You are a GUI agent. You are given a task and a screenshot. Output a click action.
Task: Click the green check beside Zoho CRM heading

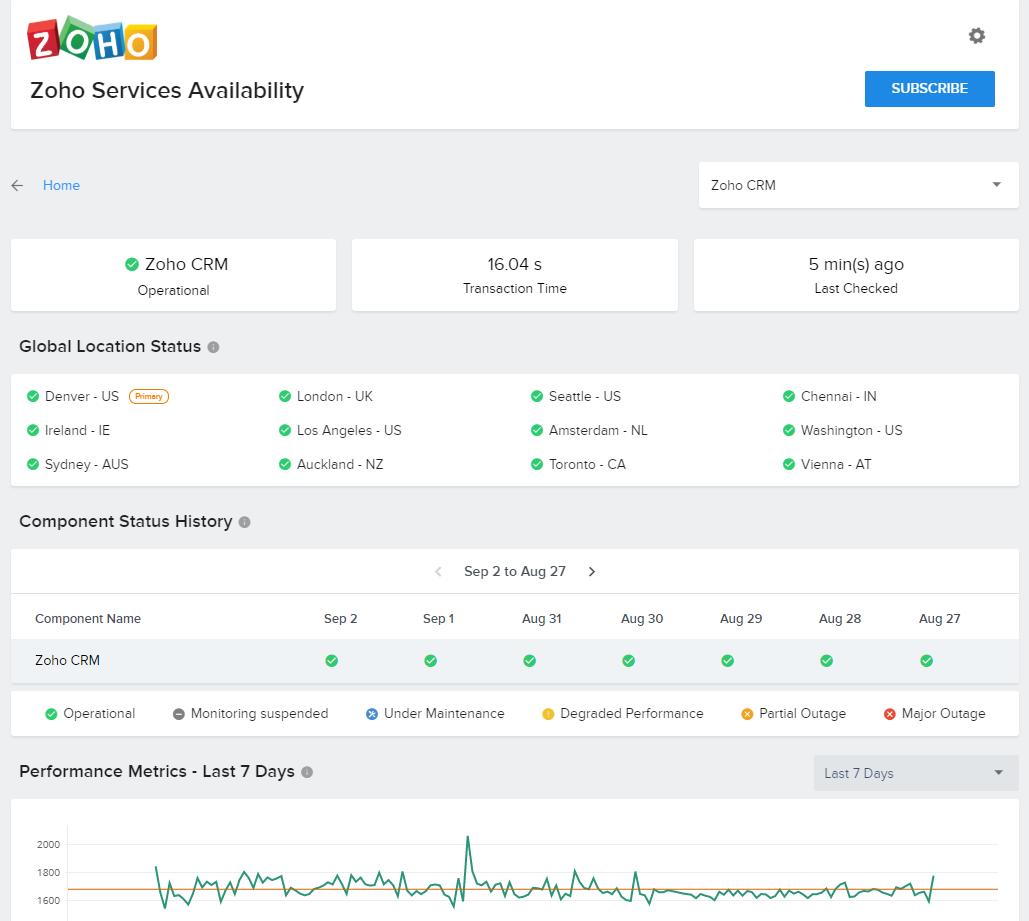(x=131, y=264)
